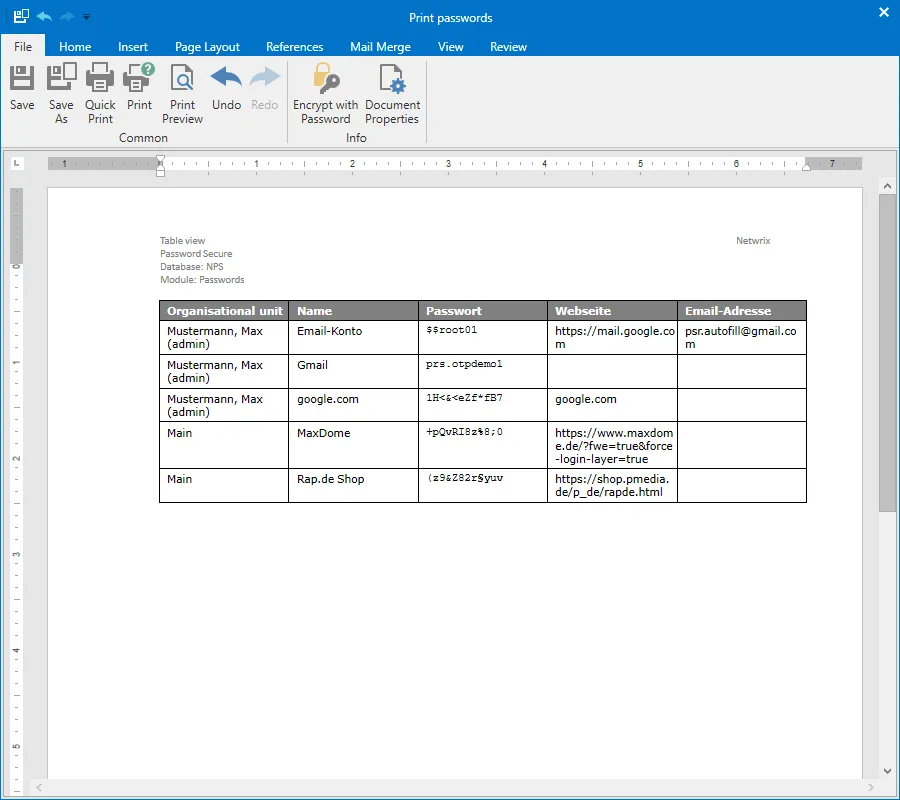The image size is (900, 800).
Task: Click the 'Email-Adresse' column header
Action: (x=742, y=311)
